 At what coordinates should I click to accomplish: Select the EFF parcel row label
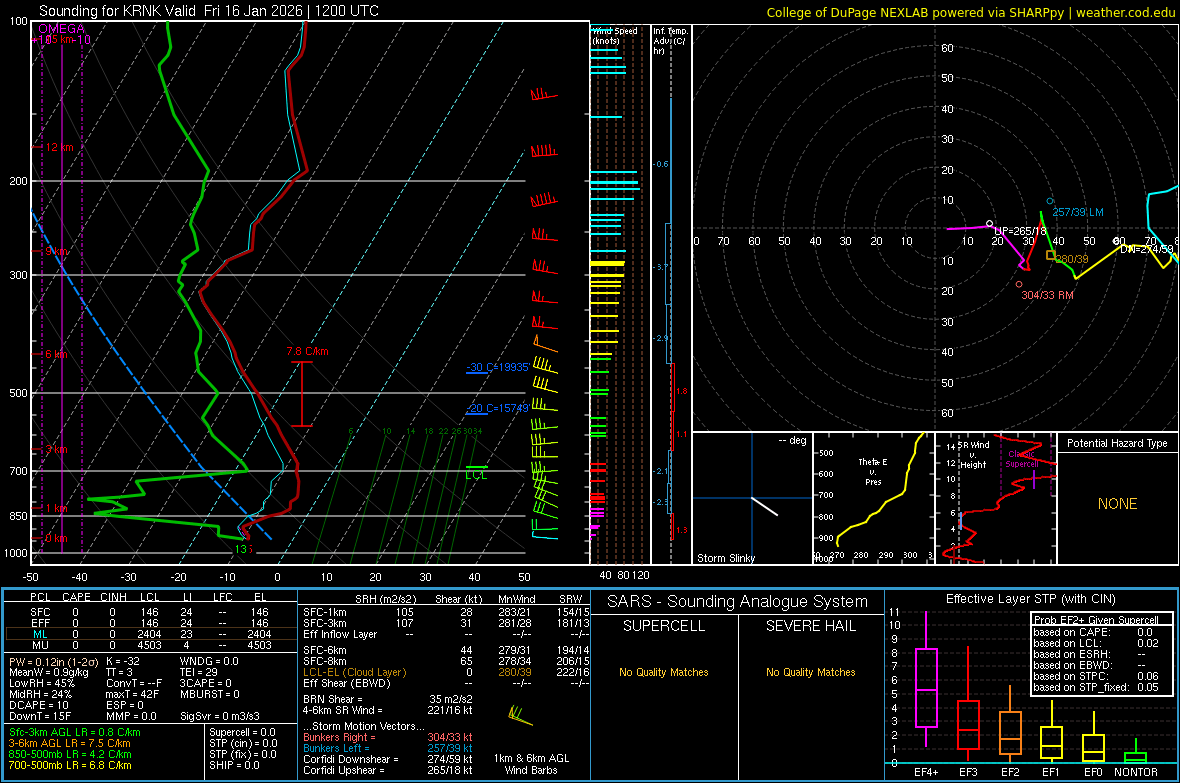(x=40, y=623)
